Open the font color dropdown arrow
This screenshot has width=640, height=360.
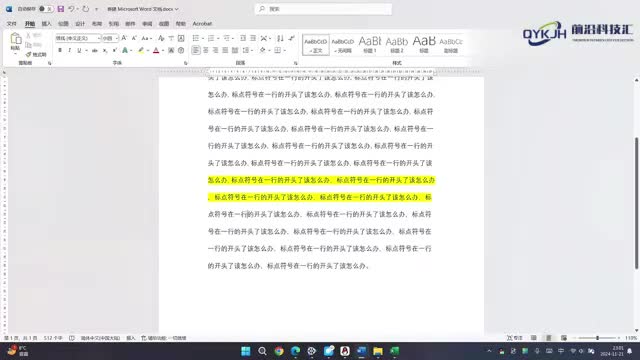click(163, 51)
